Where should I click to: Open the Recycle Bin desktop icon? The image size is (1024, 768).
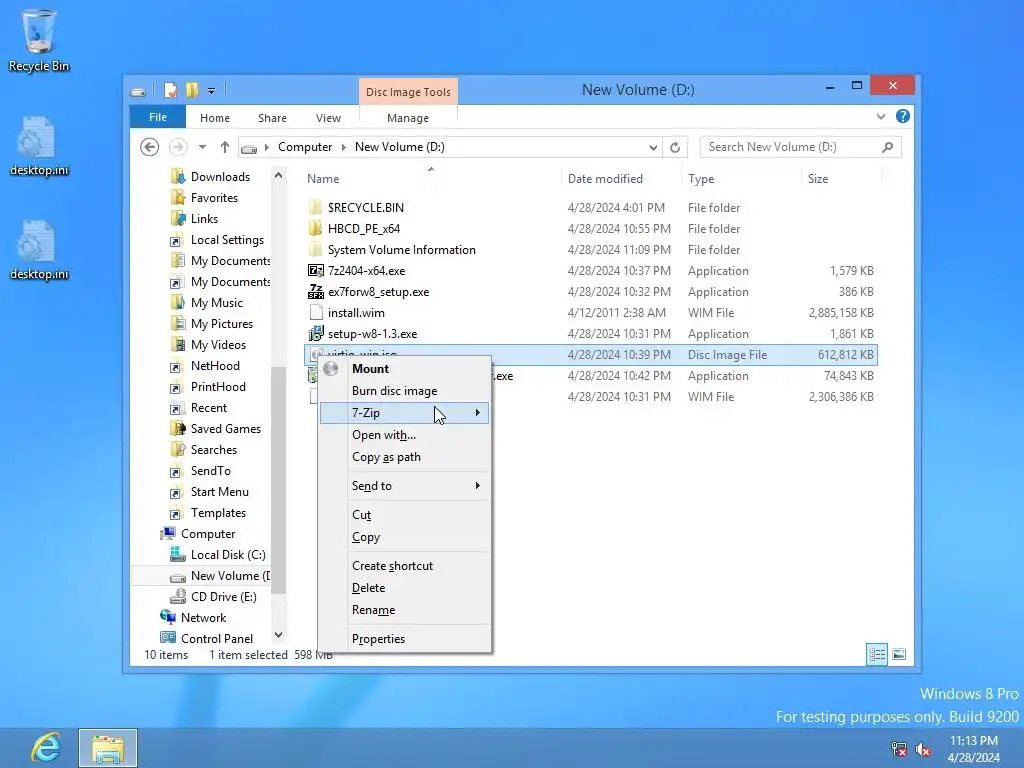pos(39,39)
